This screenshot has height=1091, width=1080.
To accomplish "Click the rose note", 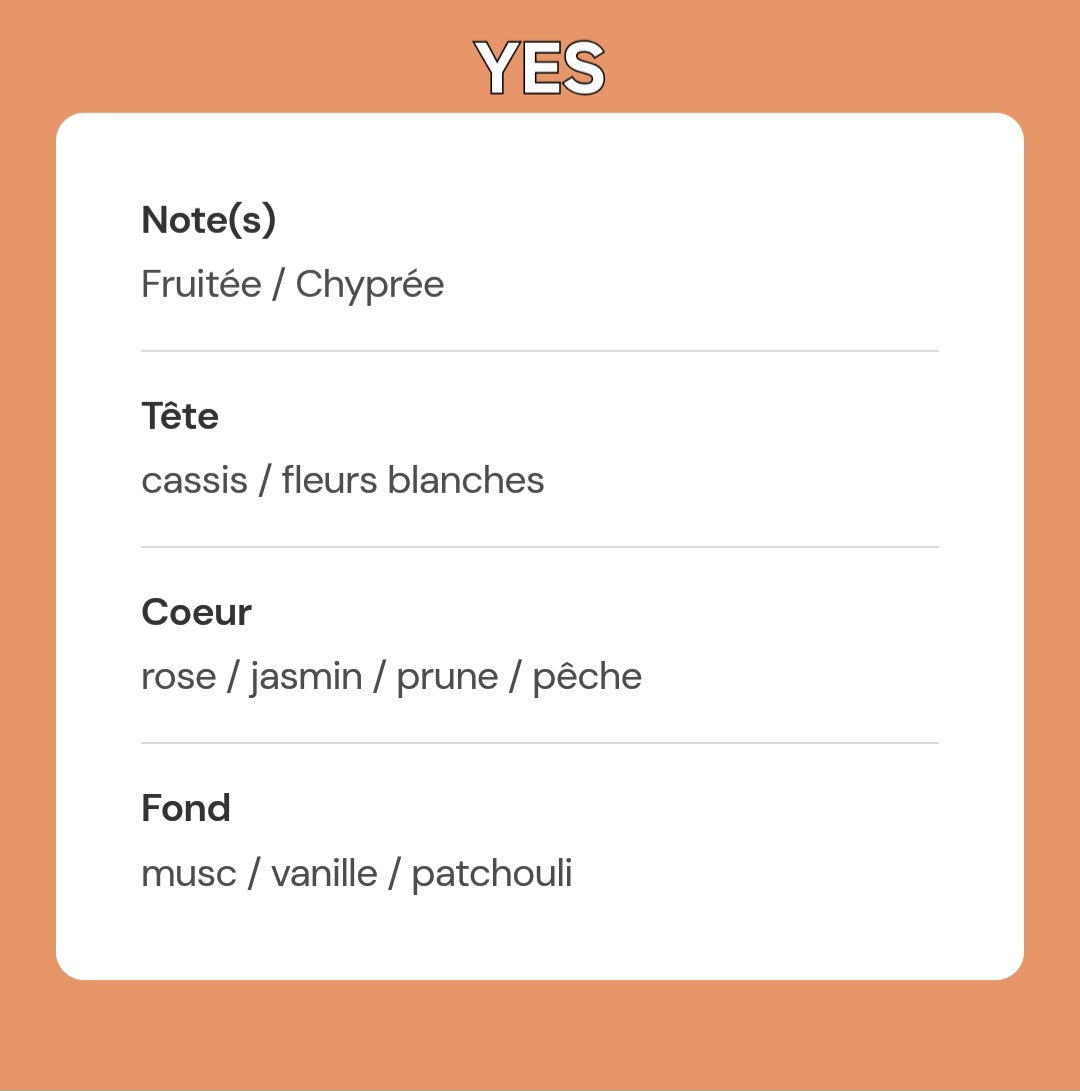I will click(178, 677).
